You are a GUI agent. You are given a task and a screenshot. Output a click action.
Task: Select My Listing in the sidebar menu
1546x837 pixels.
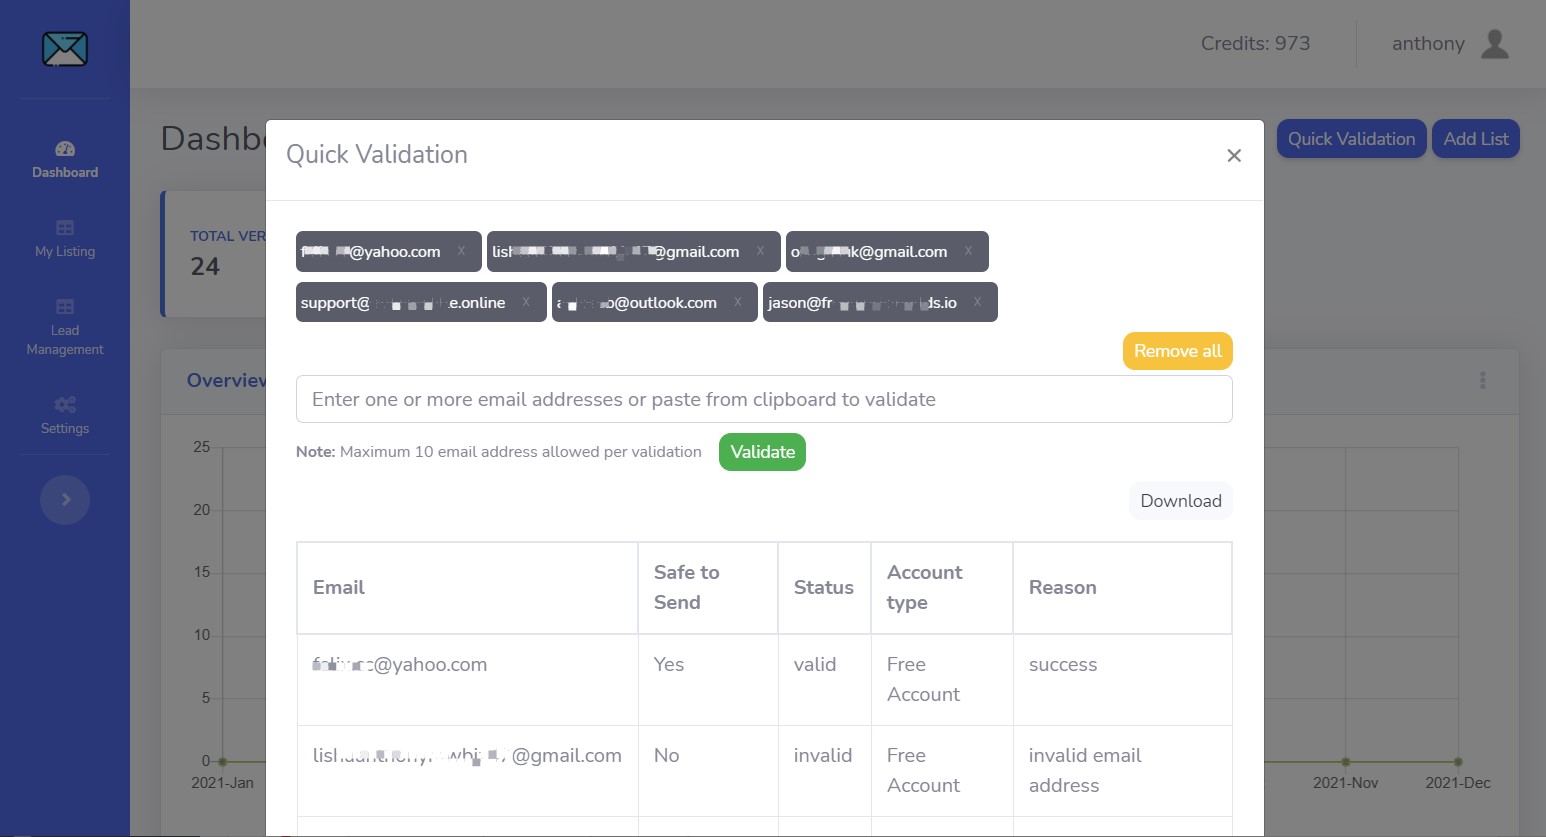64,251
